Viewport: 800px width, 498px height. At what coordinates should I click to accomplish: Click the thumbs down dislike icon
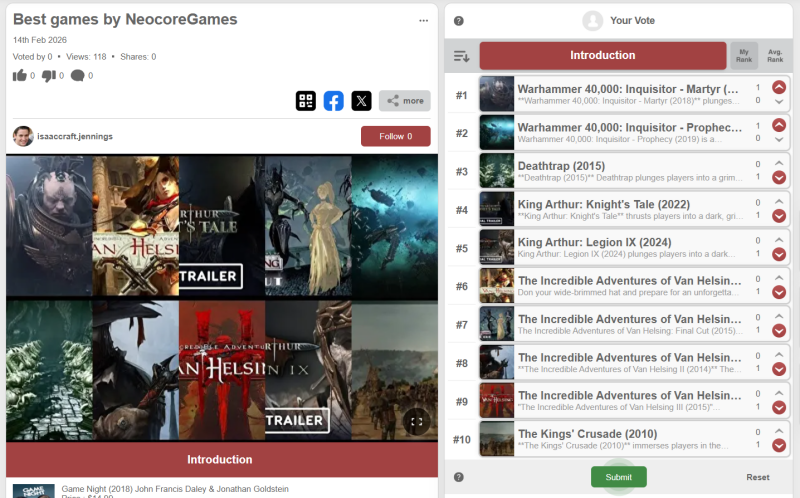pos(49,76)
